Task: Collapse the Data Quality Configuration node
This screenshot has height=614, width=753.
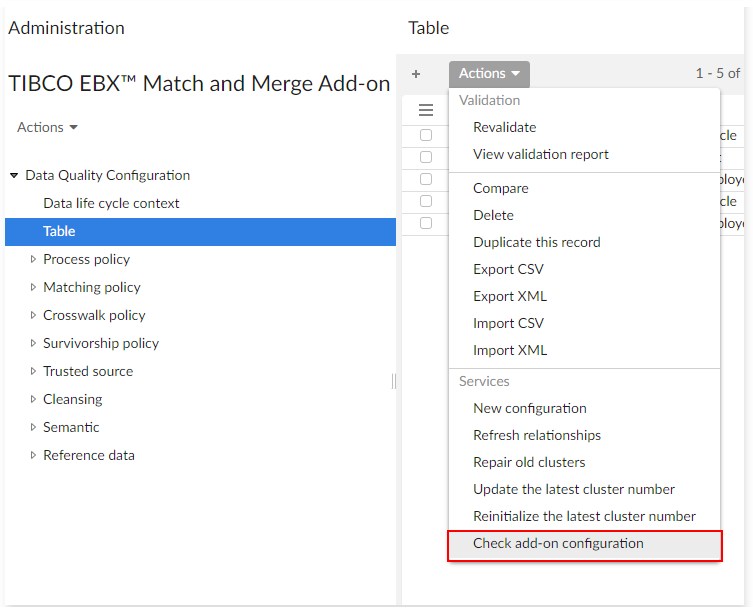Action: (x=14, y=176)
